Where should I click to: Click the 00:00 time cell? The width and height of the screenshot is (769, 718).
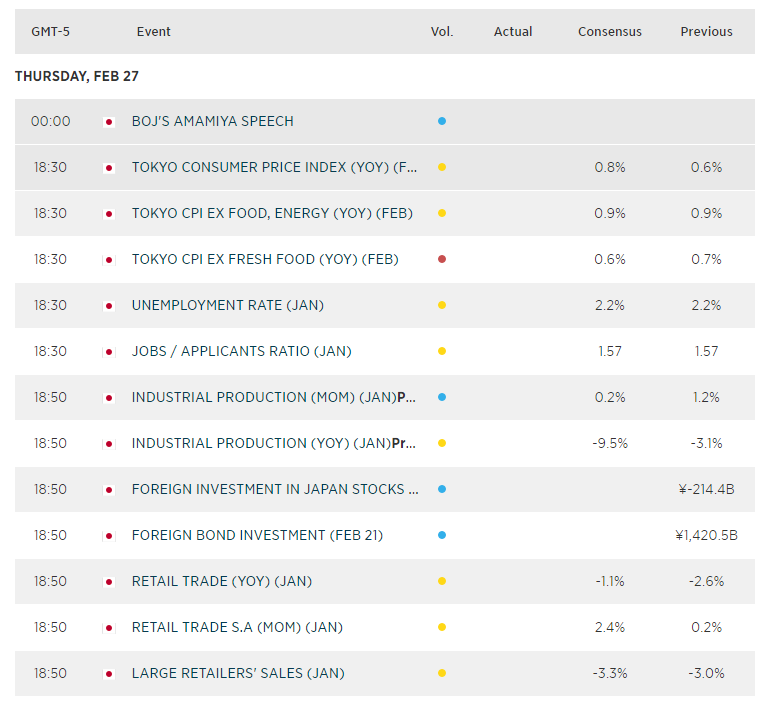point(51,121)
